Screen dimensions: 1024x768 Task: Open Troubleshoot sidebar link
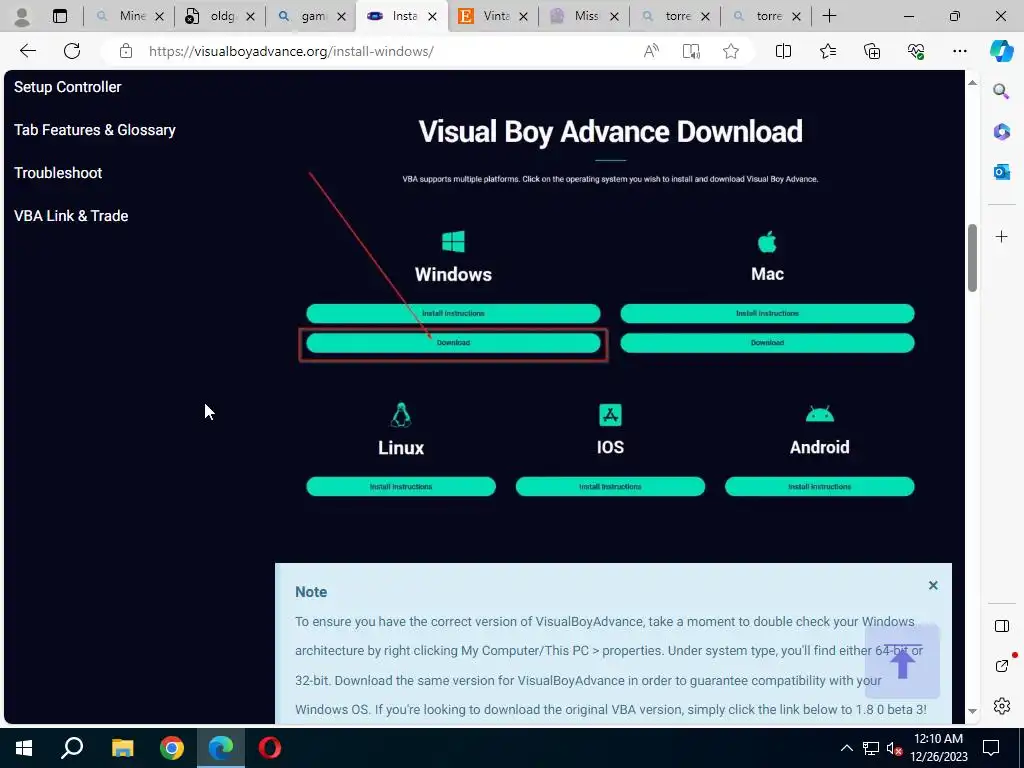click(x=58, y=173)
